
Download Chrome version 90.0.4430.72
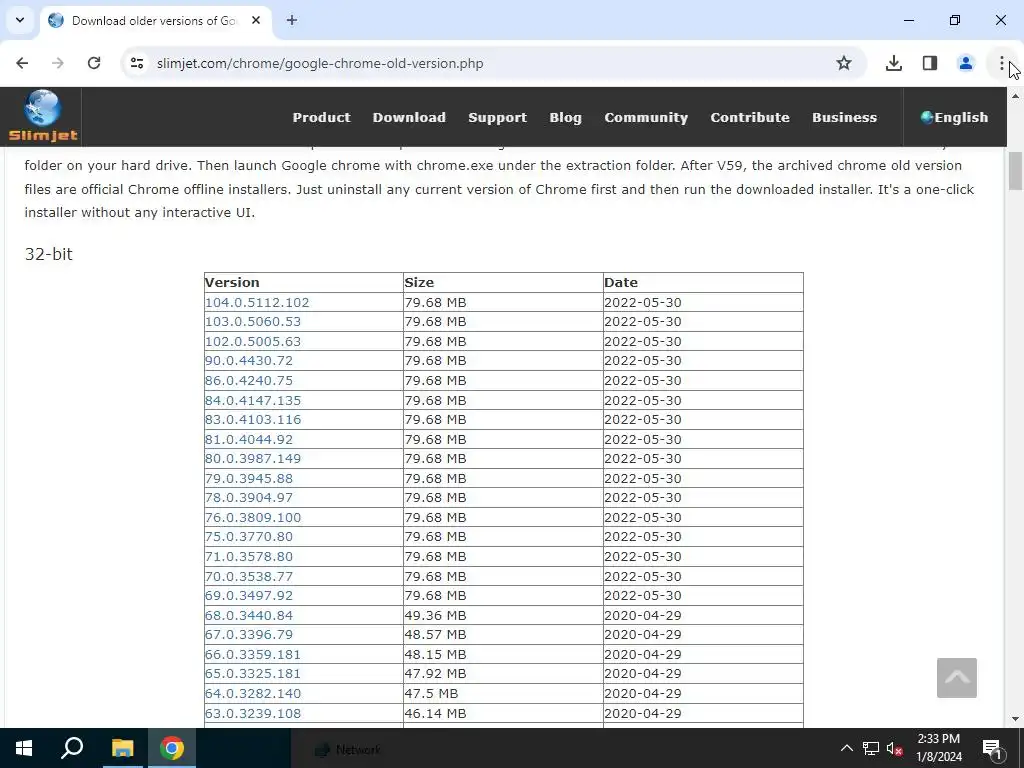click(249, 360)
